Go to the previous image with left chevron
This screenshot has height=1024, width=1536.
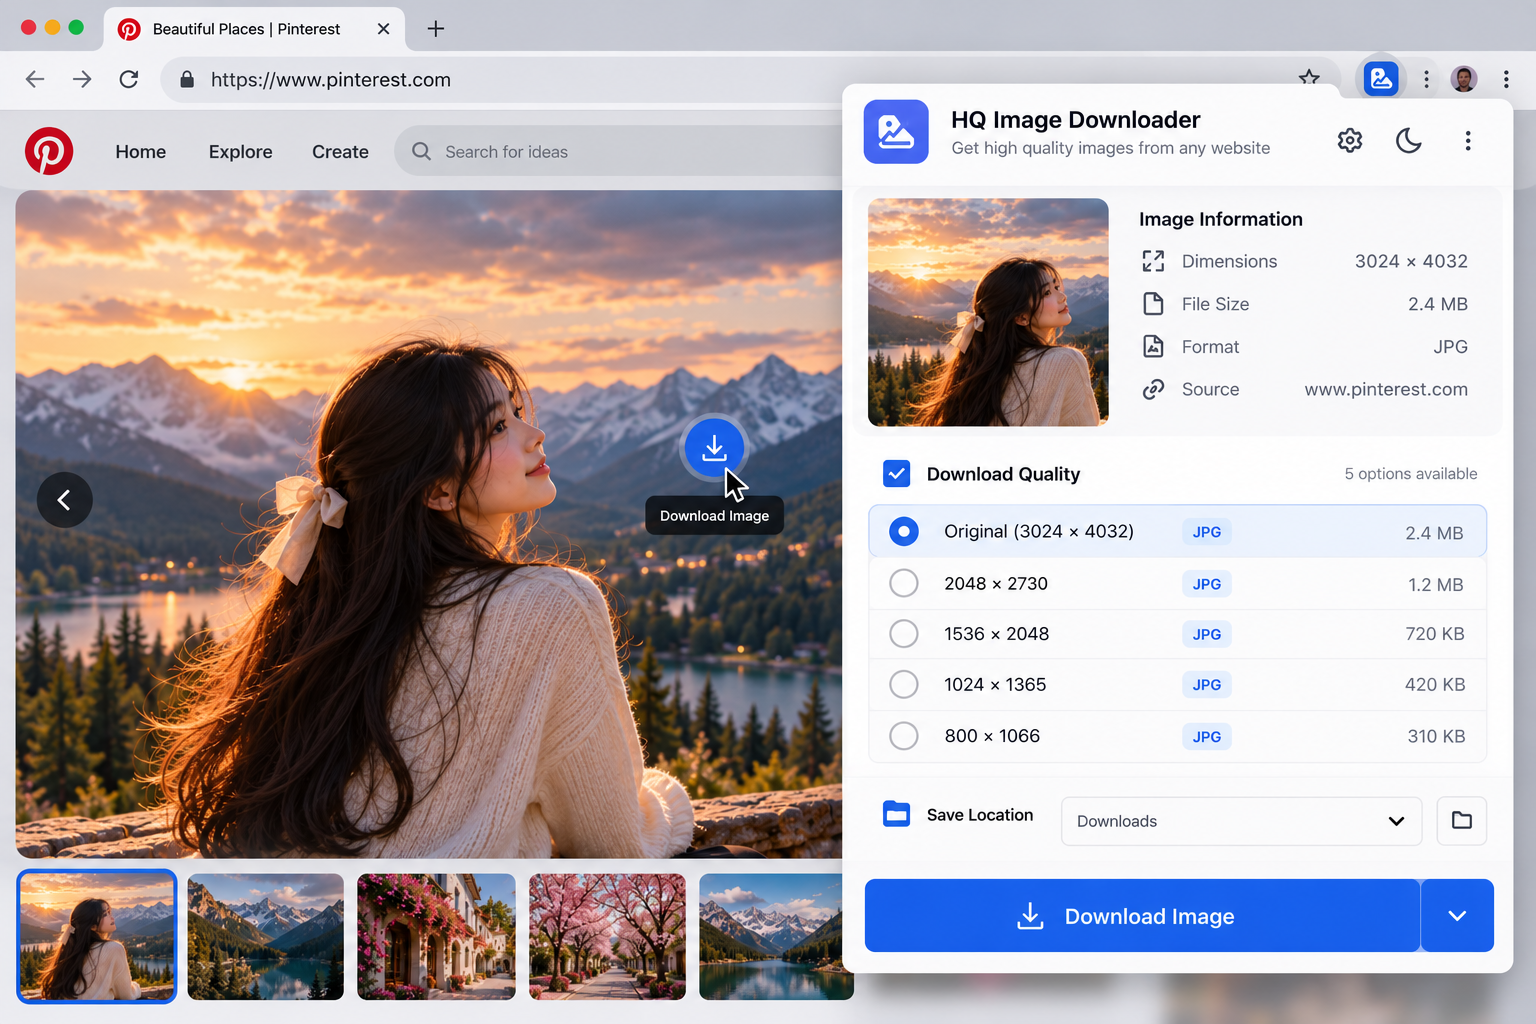click(65, 499)
